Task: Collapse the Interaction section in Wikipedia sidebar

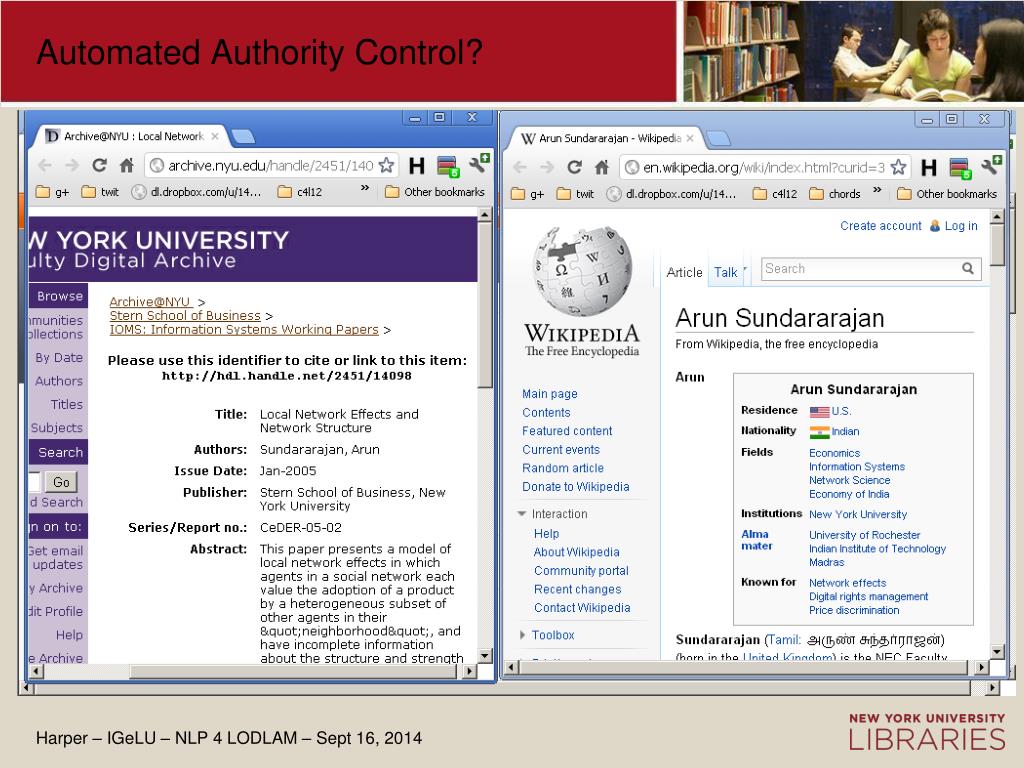Action: pos(522,514)
